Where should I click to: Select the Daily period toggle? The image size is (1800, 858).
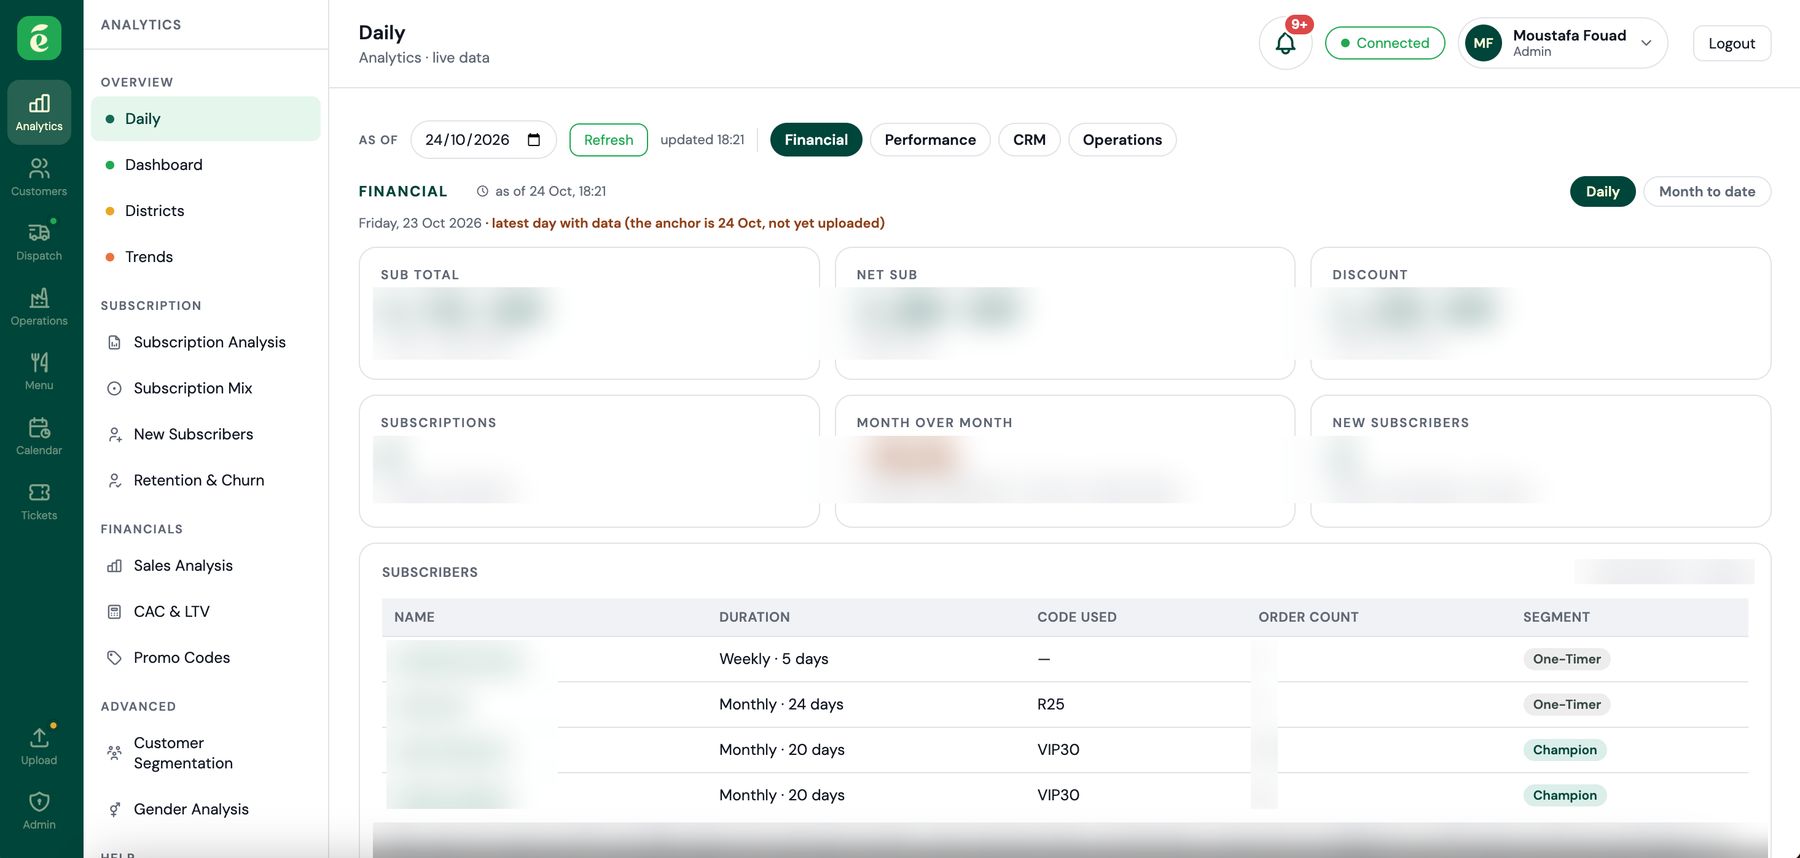1602,191
